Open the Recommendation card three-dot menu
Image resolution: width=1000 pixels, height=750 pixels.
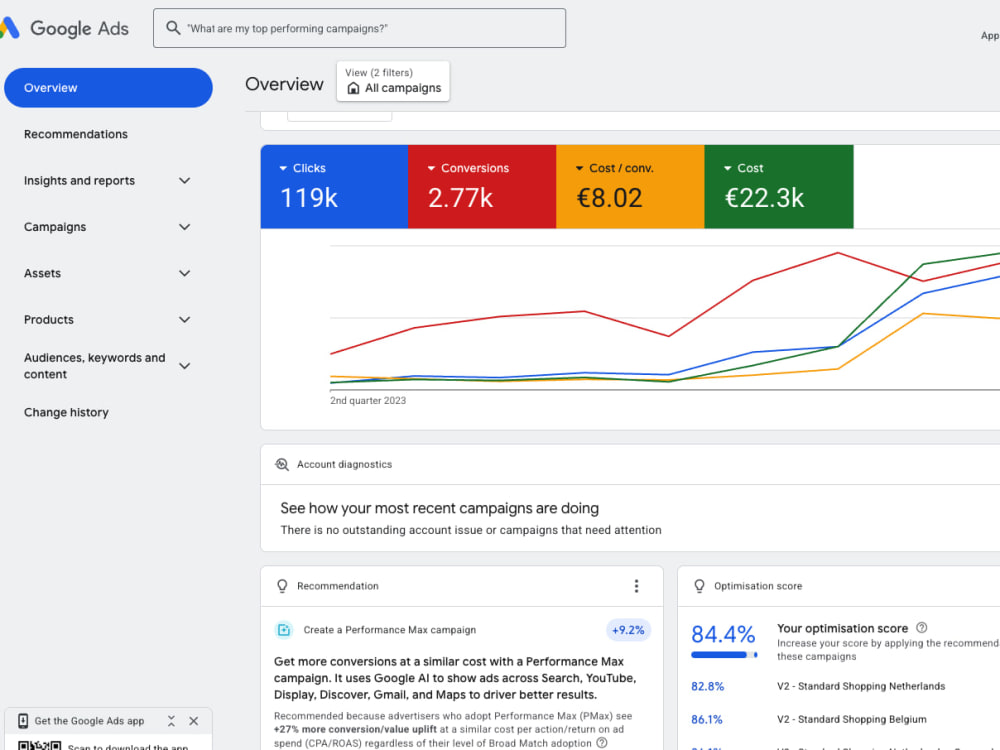636,585
